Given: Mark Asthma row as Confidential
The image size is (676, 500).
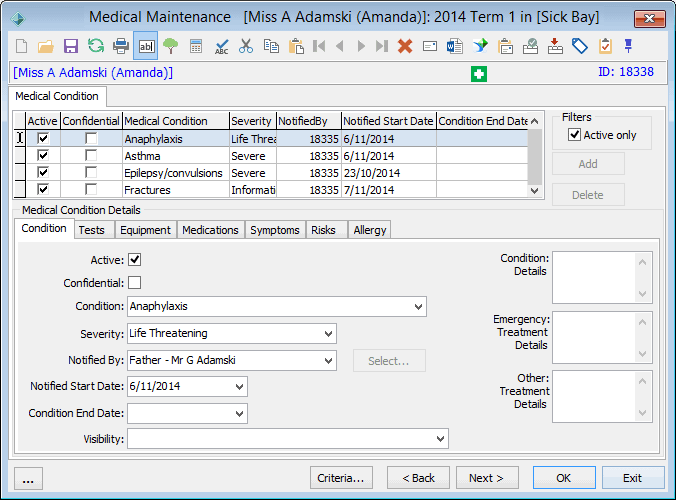Looking at the screenshot, I should [91, 155].
